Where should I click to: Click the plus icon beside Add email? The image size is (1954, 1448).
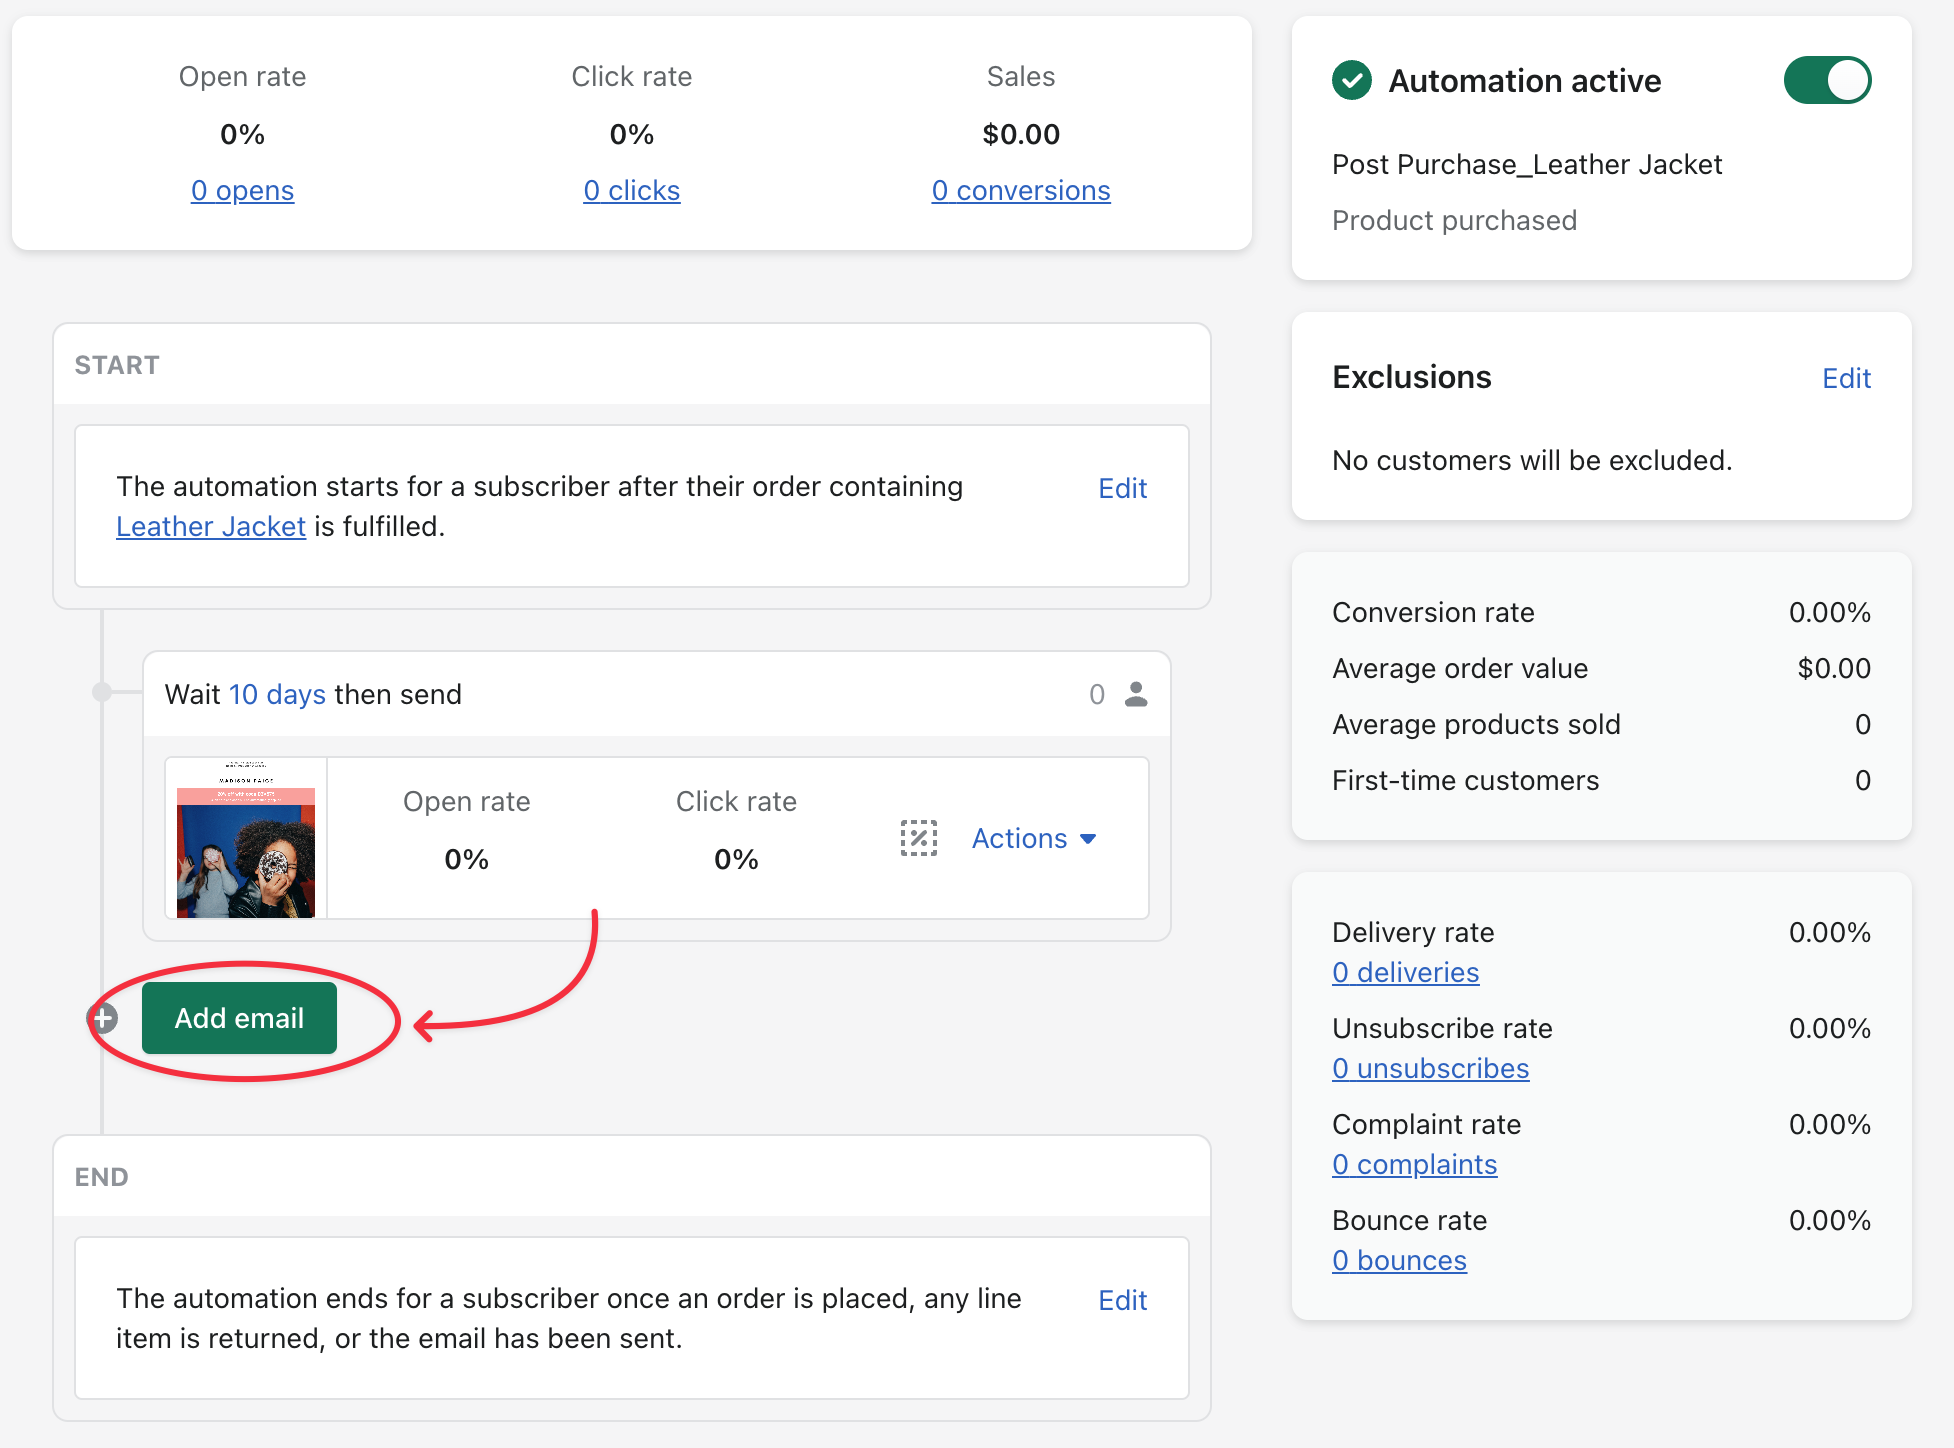103,1018
